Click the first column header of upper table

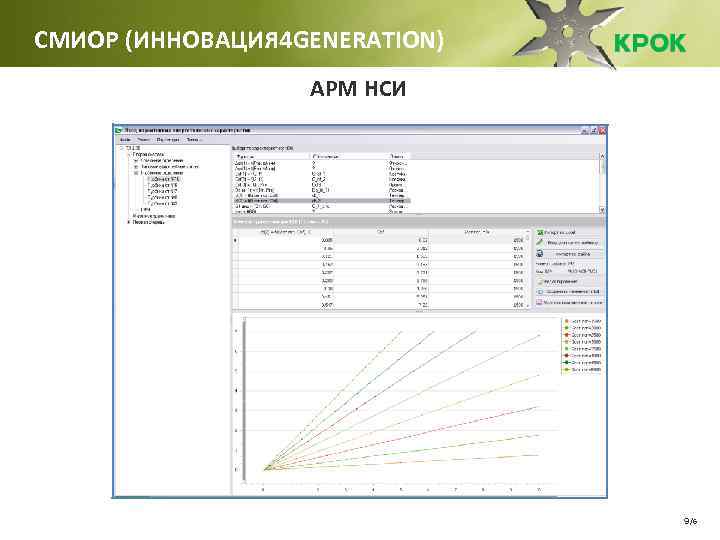(272, 157)
